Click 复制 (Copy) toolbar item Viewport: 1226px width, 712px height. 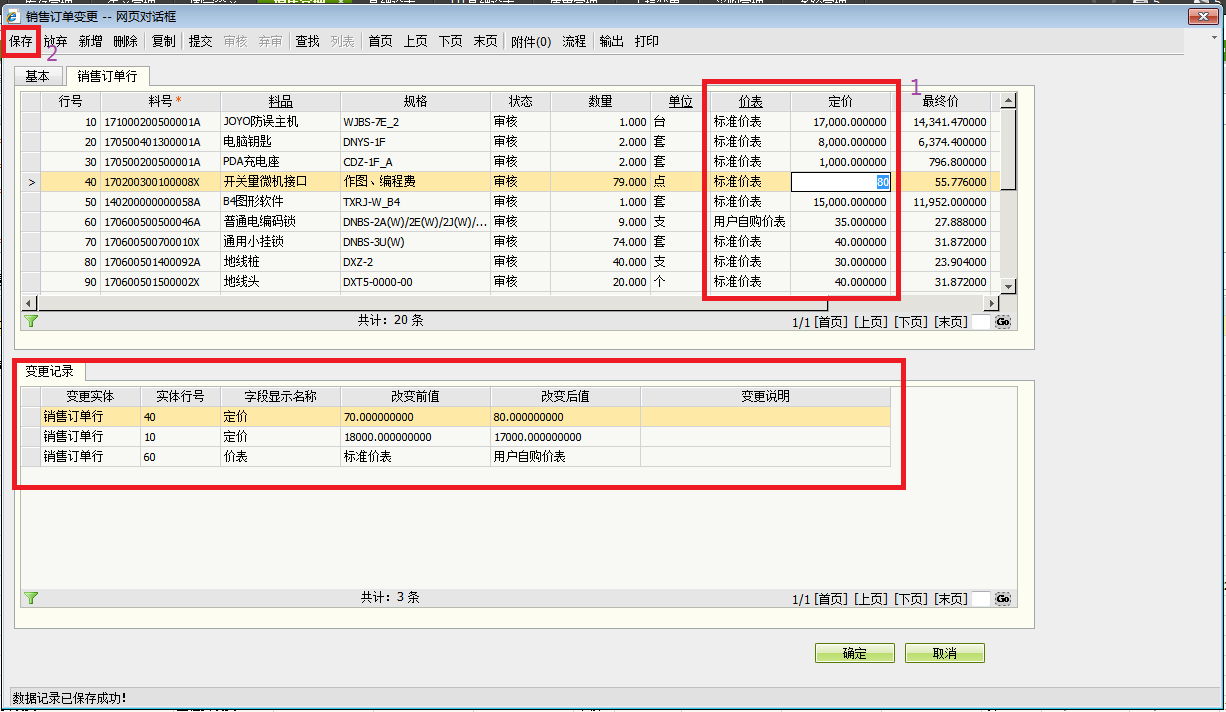click(163, 41)
